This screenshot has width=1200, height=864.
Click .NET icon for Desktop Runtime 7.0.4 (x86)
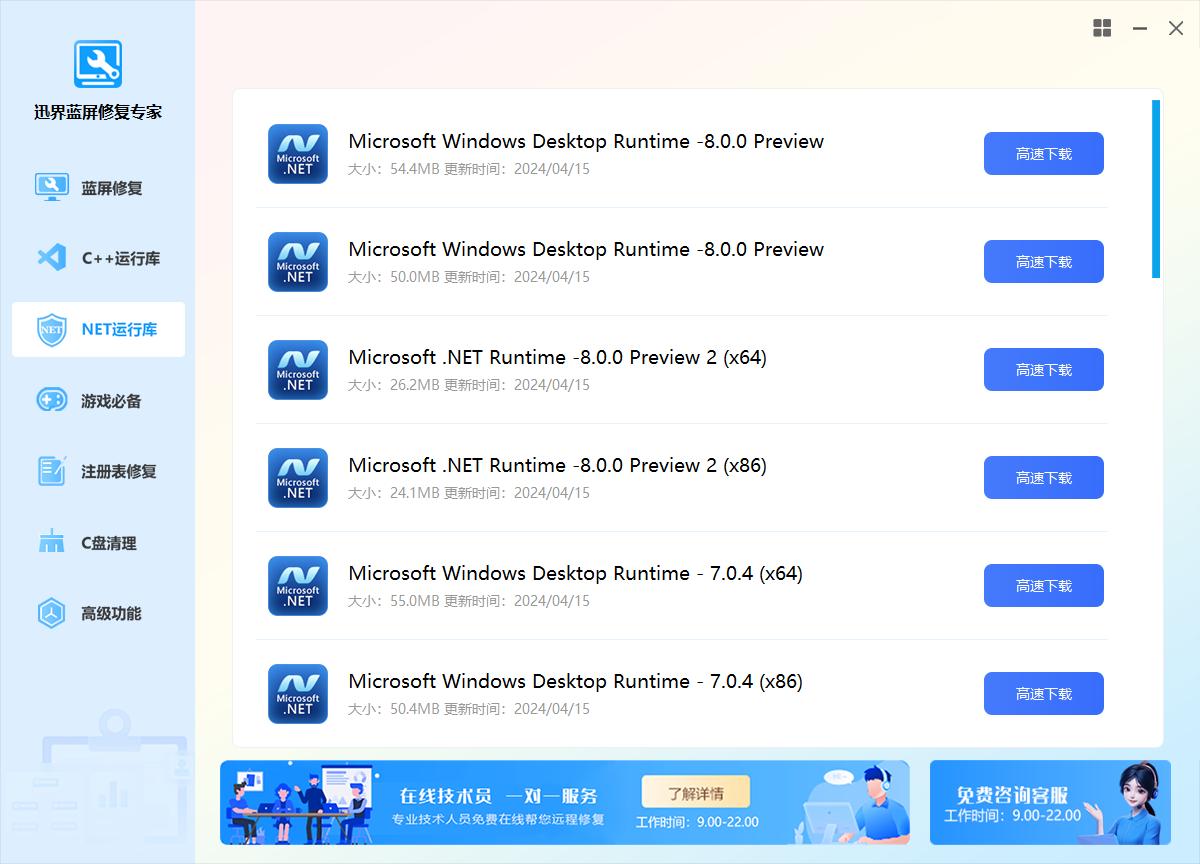point(298,694)
